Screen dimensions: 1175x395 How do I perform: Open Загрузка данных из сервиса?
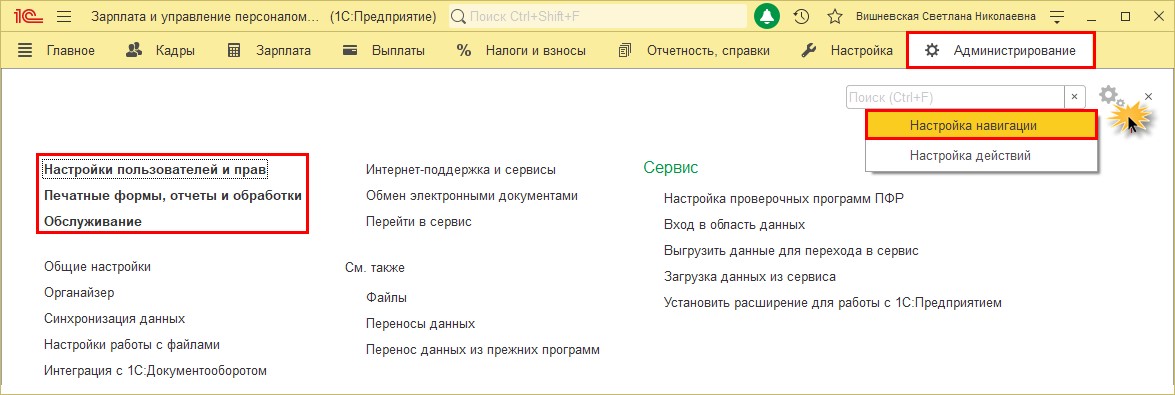click(x=749, y=277)
